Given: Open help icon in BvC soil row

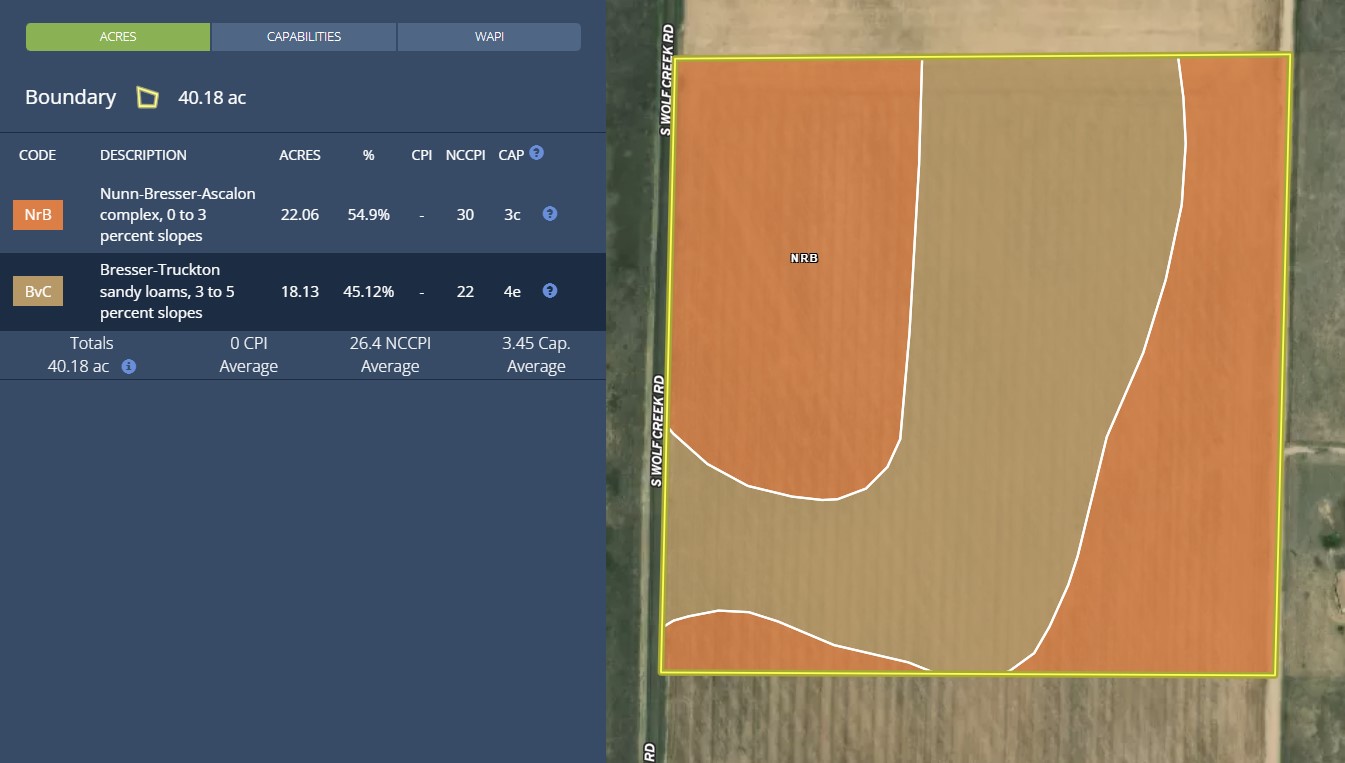Looking at the screenshot, I should pos(549,291).
